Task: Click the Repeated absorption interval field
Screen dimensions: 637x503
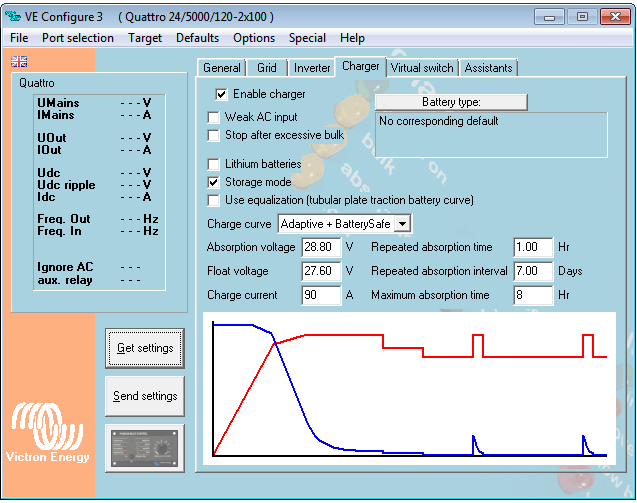Action: point(533,271)
